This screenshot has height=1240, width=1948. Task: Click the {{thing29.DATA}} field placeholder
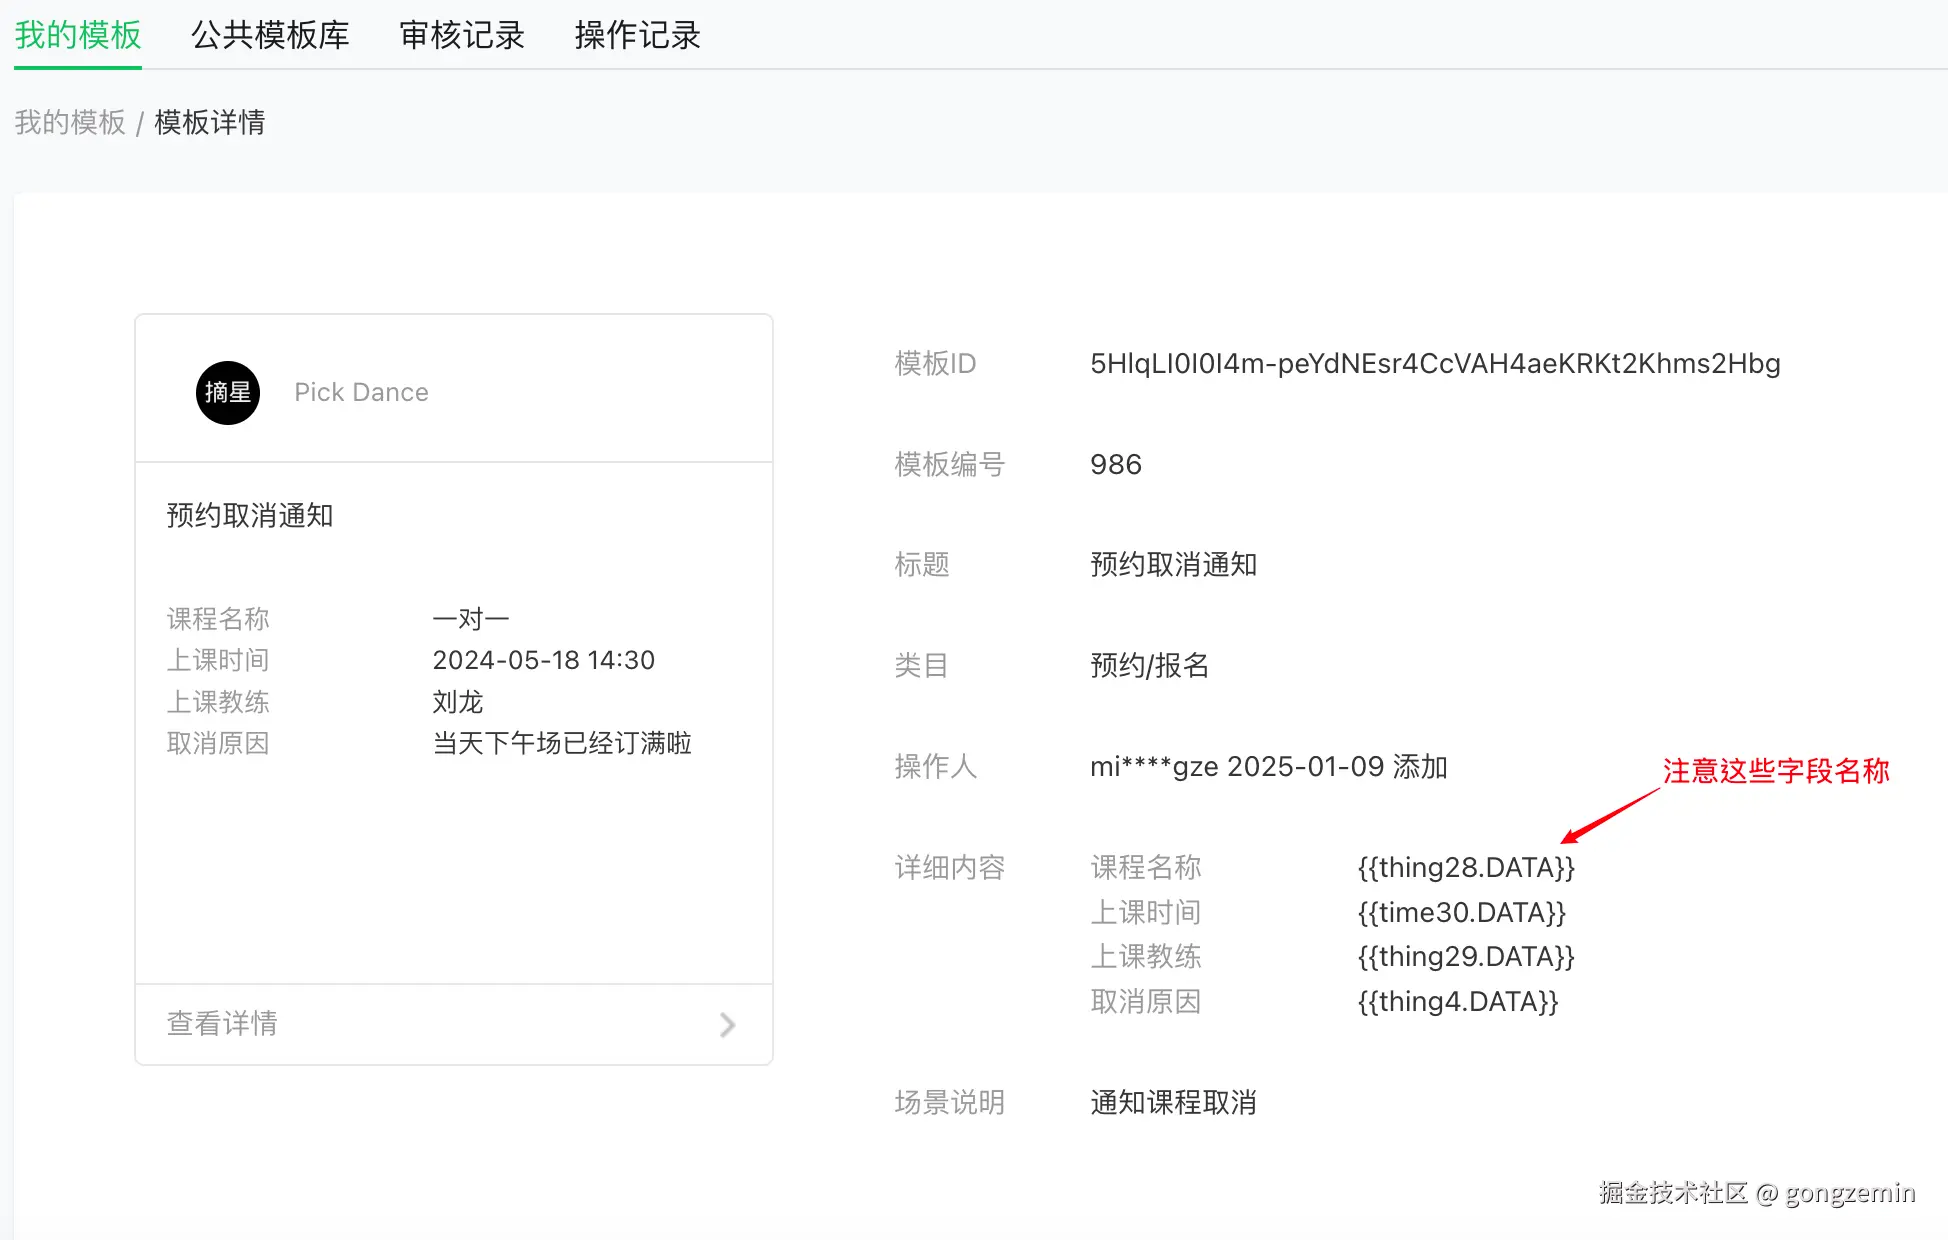(1465, 956)
